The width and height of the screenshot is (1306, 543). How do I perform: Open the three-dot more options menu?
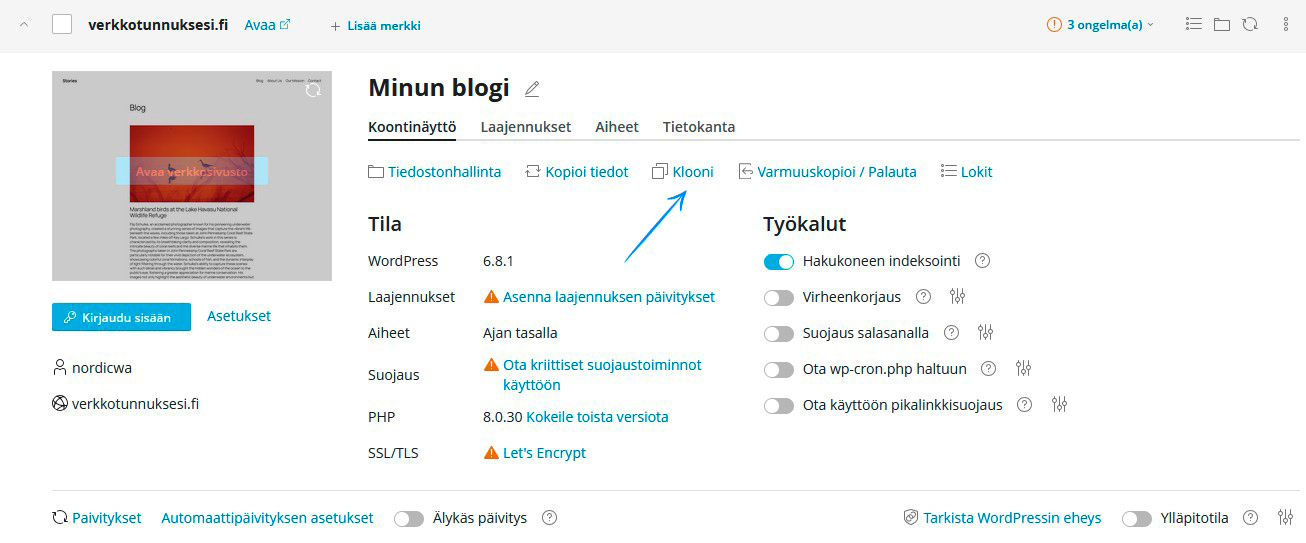click(x=1286, y=25)
